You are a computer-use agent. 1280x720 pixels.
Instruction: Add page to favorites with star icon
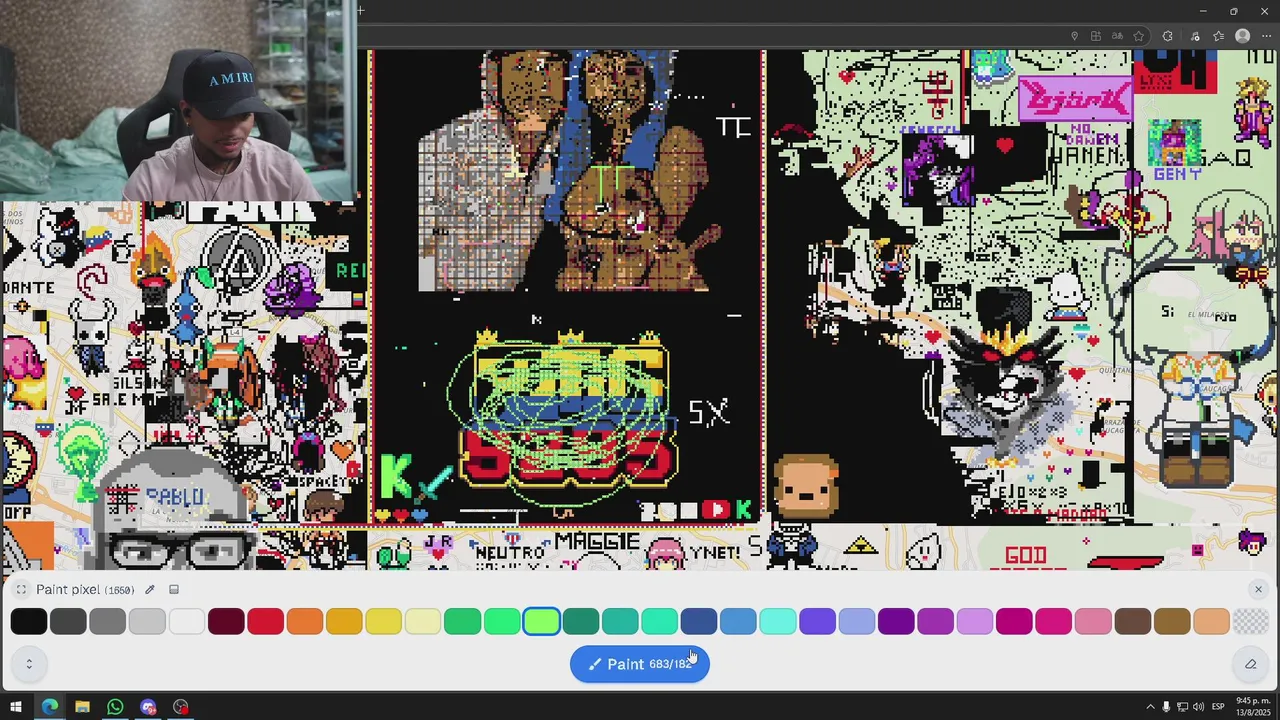point(1139,36)
